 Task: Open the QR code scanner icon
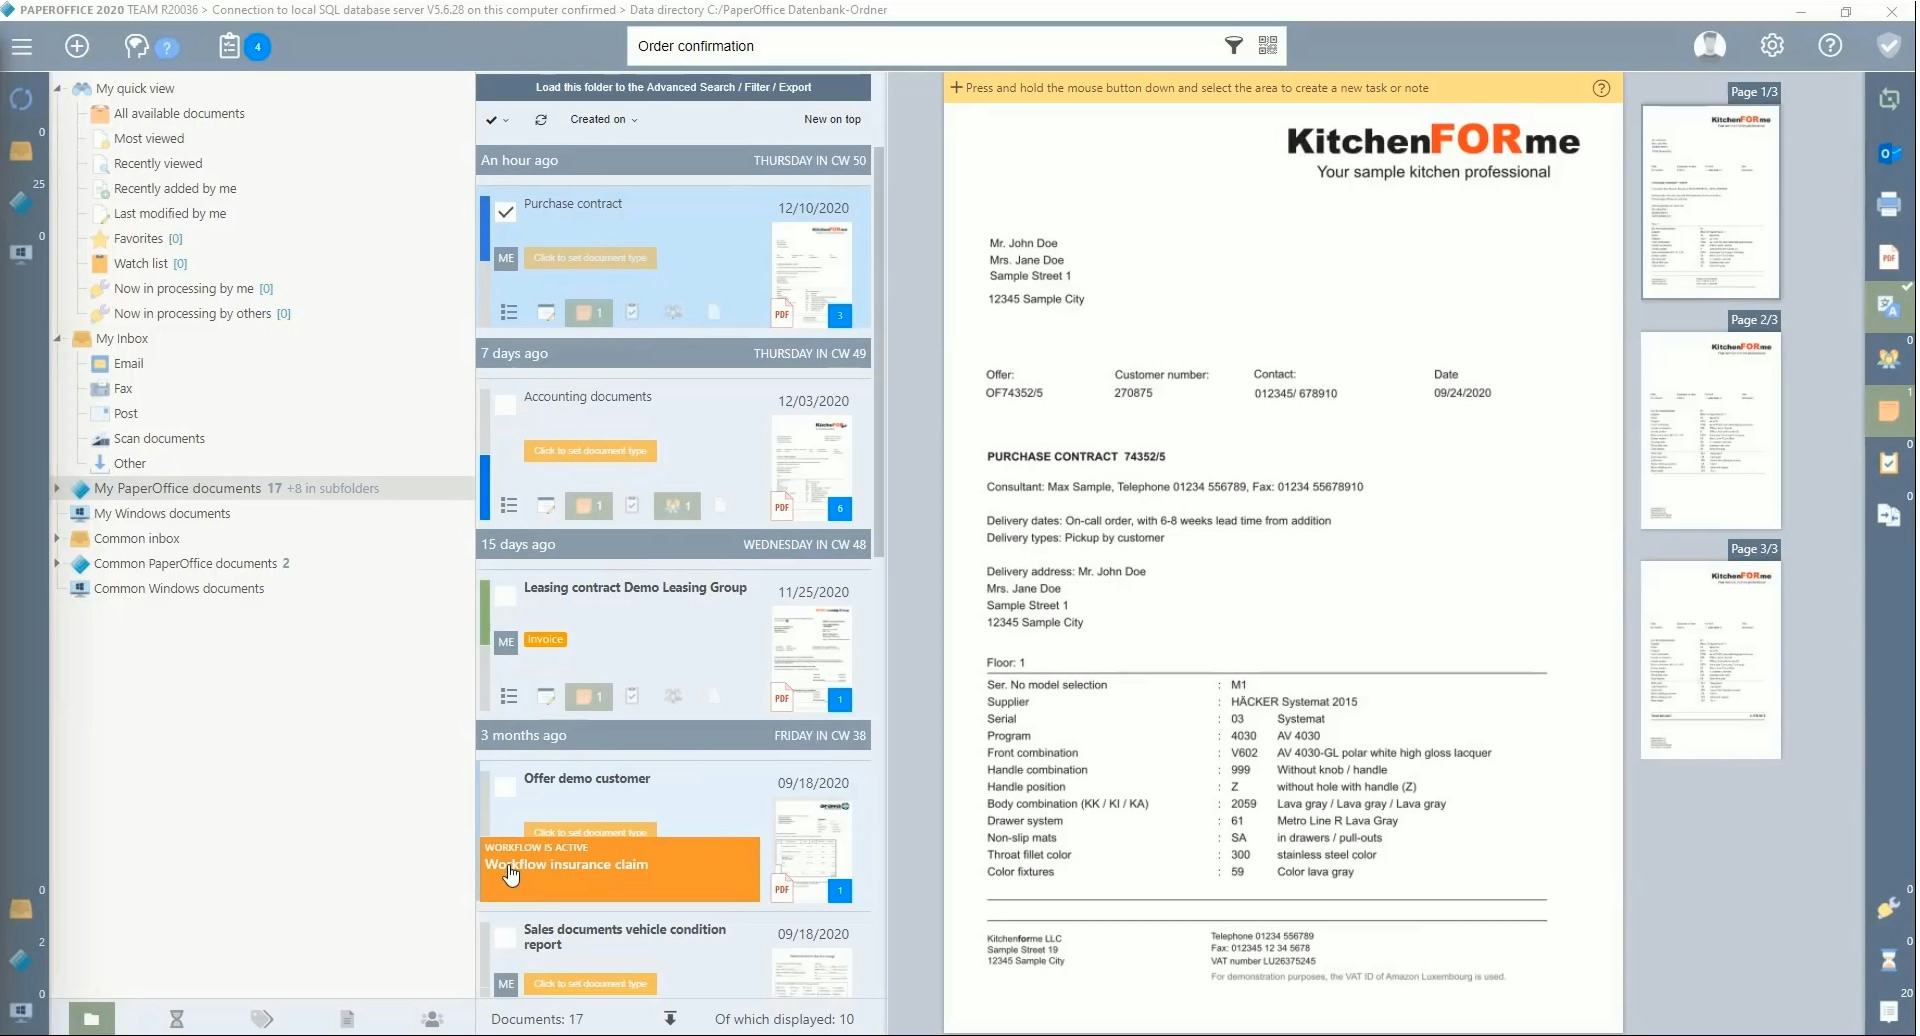pos(1268,45)
